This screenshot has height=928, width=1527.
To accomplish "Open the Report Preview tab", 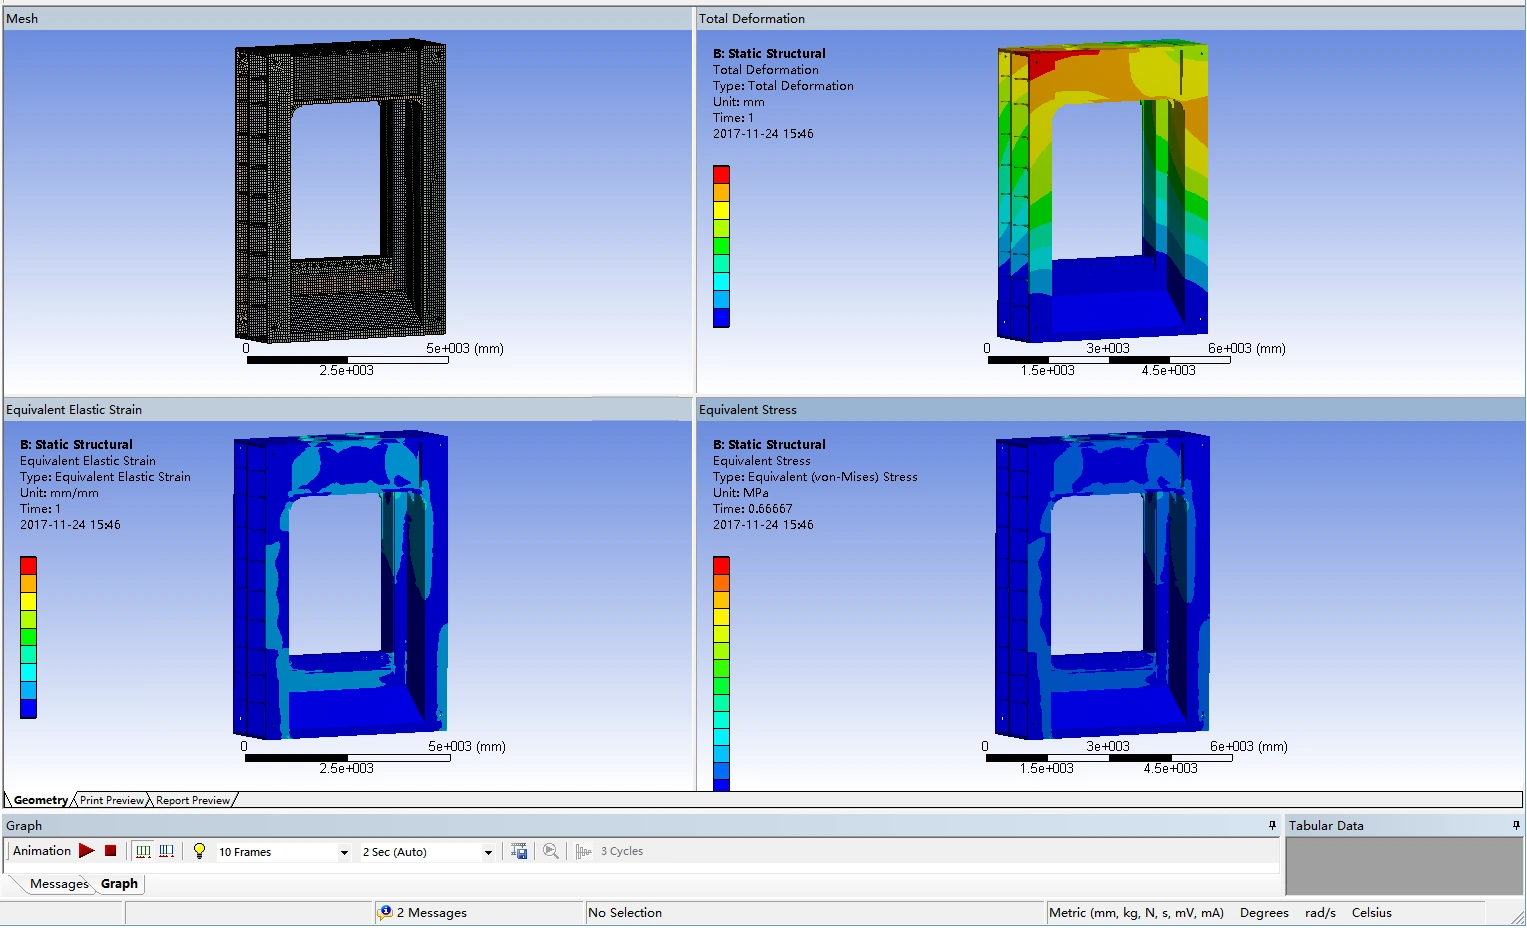I will (193, 800).
